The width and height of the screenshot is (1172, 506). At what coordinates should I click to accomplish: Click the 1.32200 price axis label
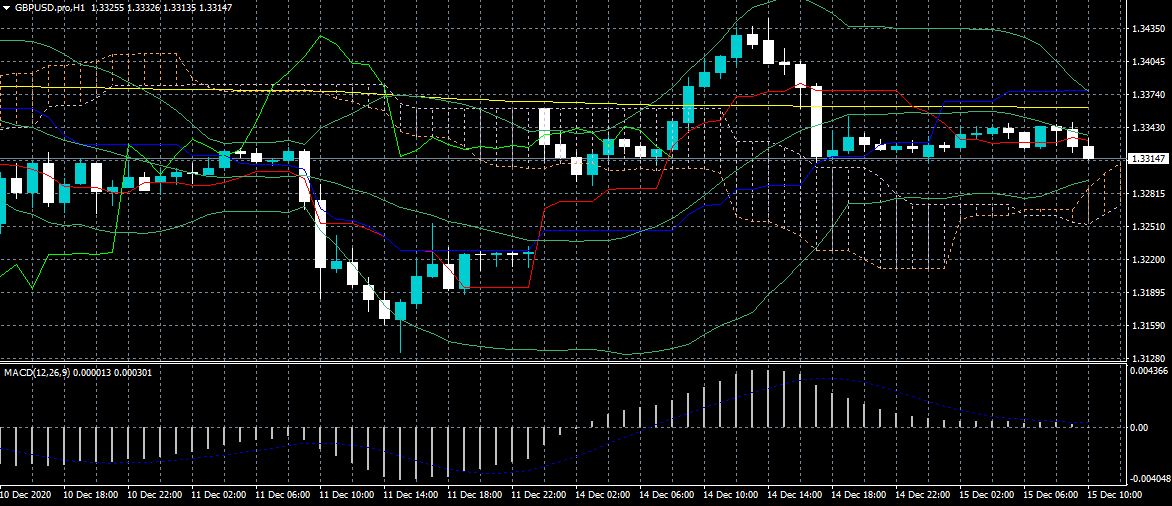click(x=1147, y=259)
